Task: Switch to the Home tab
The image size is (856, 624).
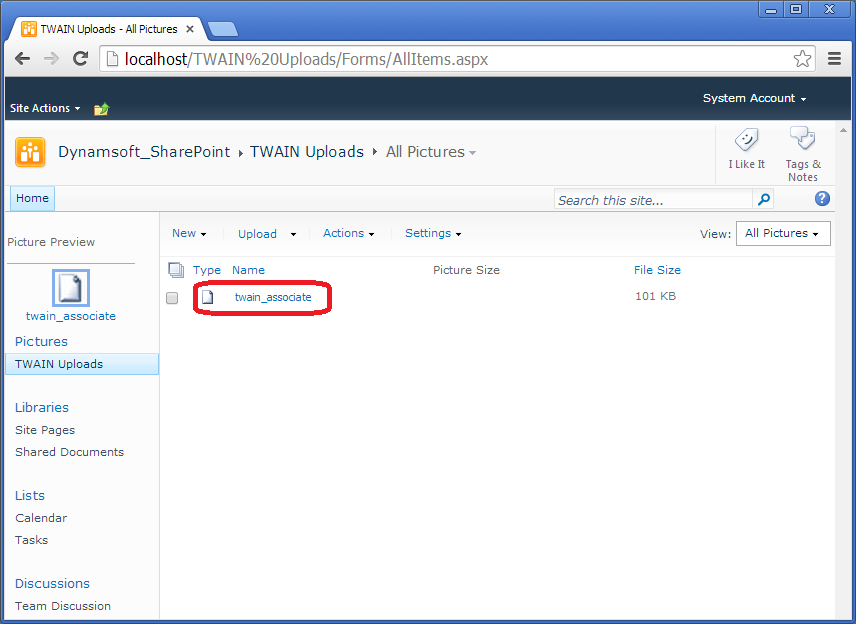Action: point(32,198)
